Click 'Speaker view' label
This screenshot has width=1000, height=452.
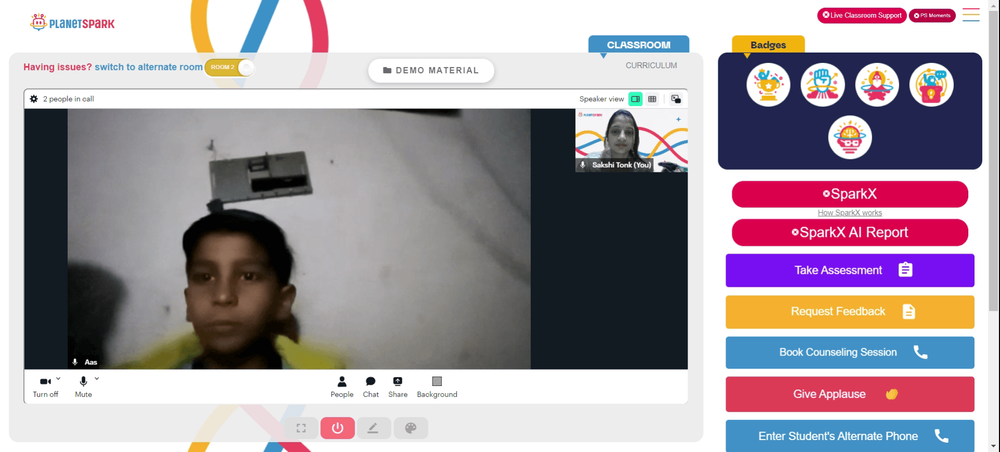coord(601,99)
